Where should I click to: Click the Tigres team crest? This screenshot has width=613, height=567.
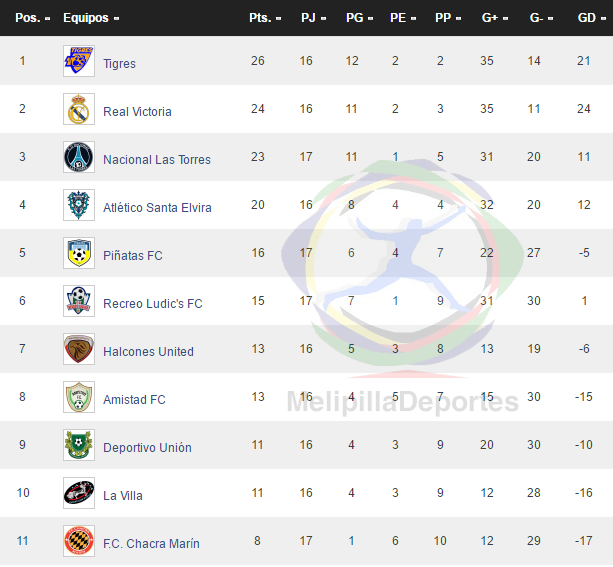79,61
